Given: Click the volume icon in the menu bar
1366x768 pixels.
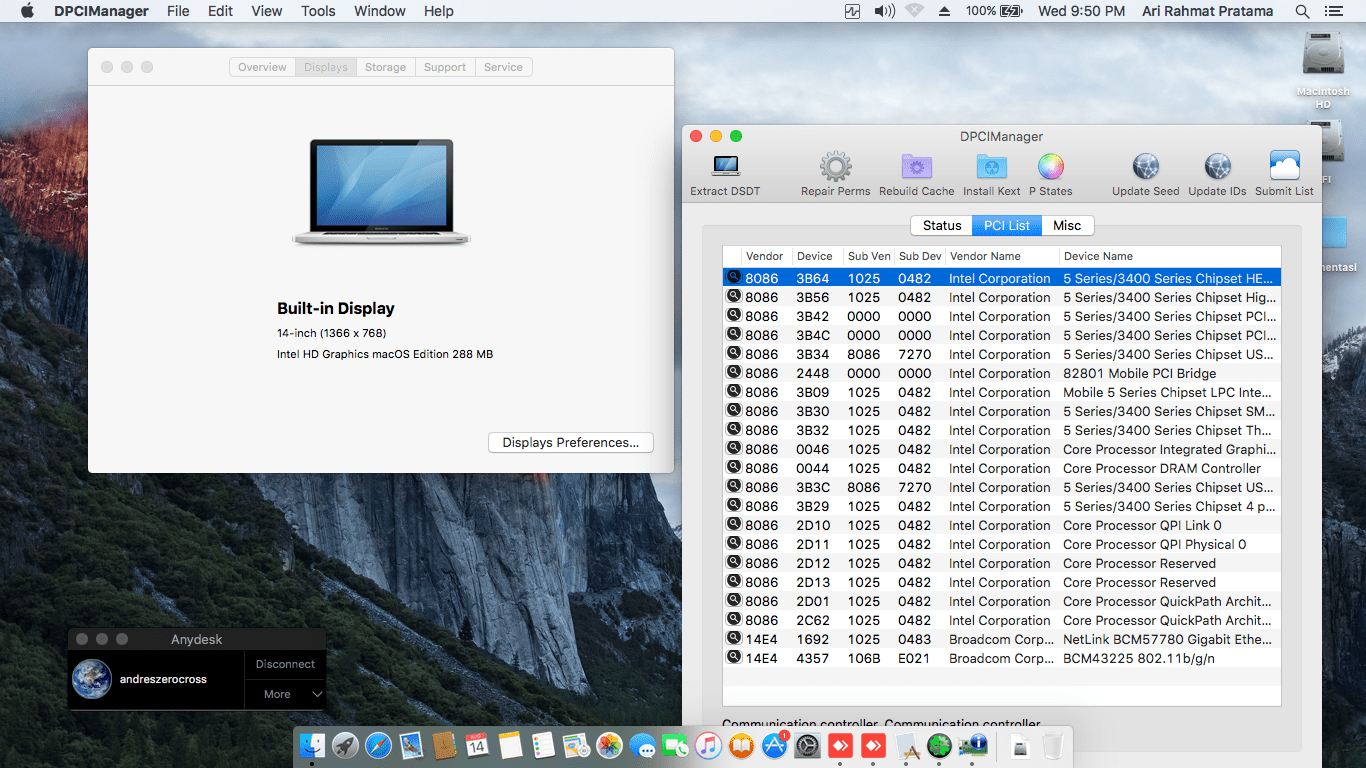Looking at the screenshot, I should [884, 11].
